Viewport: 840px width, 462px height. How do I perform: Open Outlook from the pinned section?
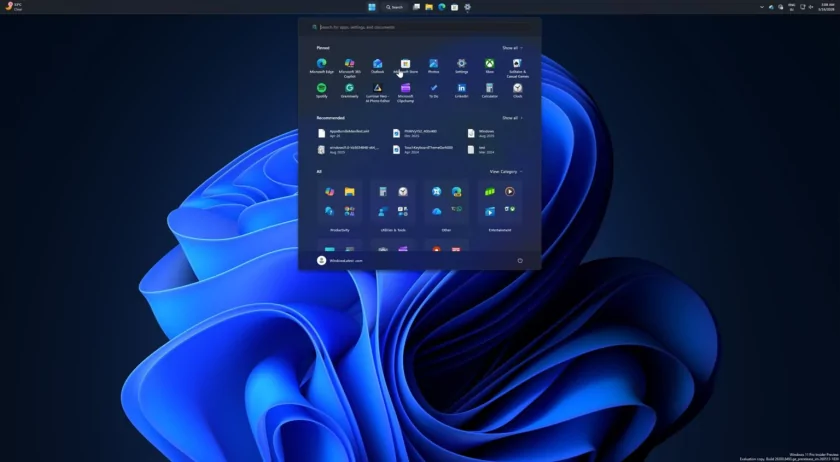tap(378, 66)
